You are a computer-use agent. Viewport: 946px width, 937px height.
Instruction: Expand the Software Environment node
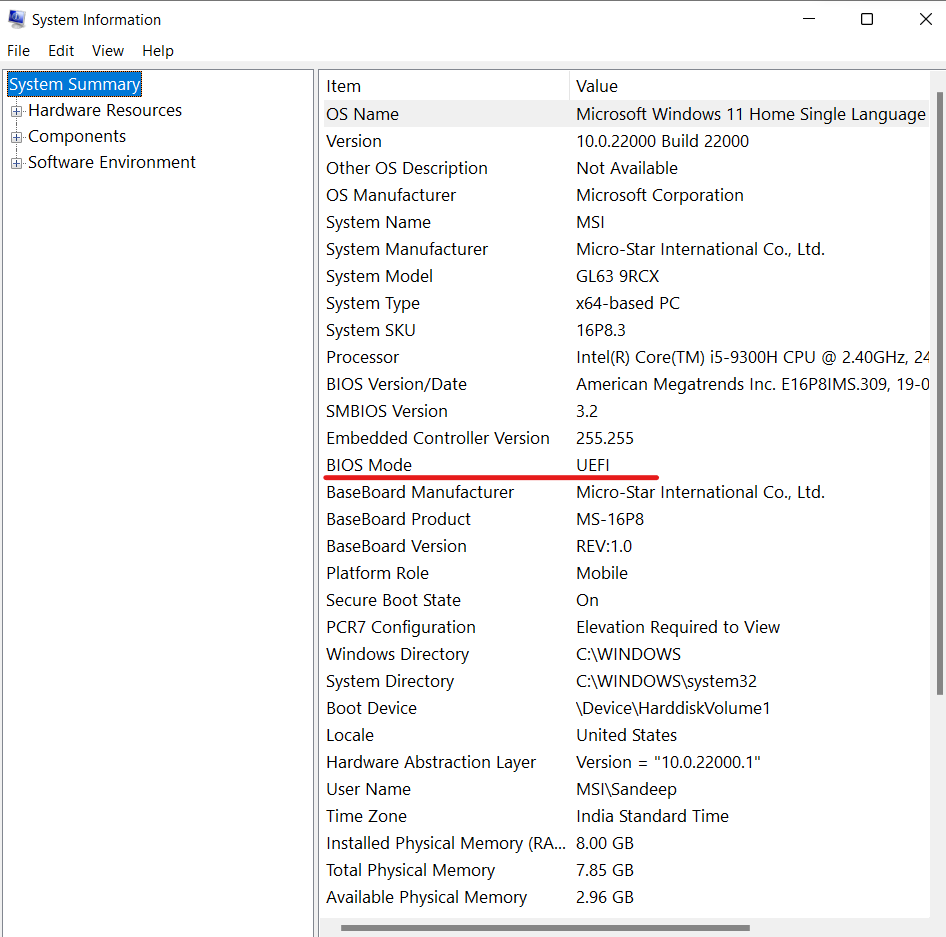click(x=16, y=163)
